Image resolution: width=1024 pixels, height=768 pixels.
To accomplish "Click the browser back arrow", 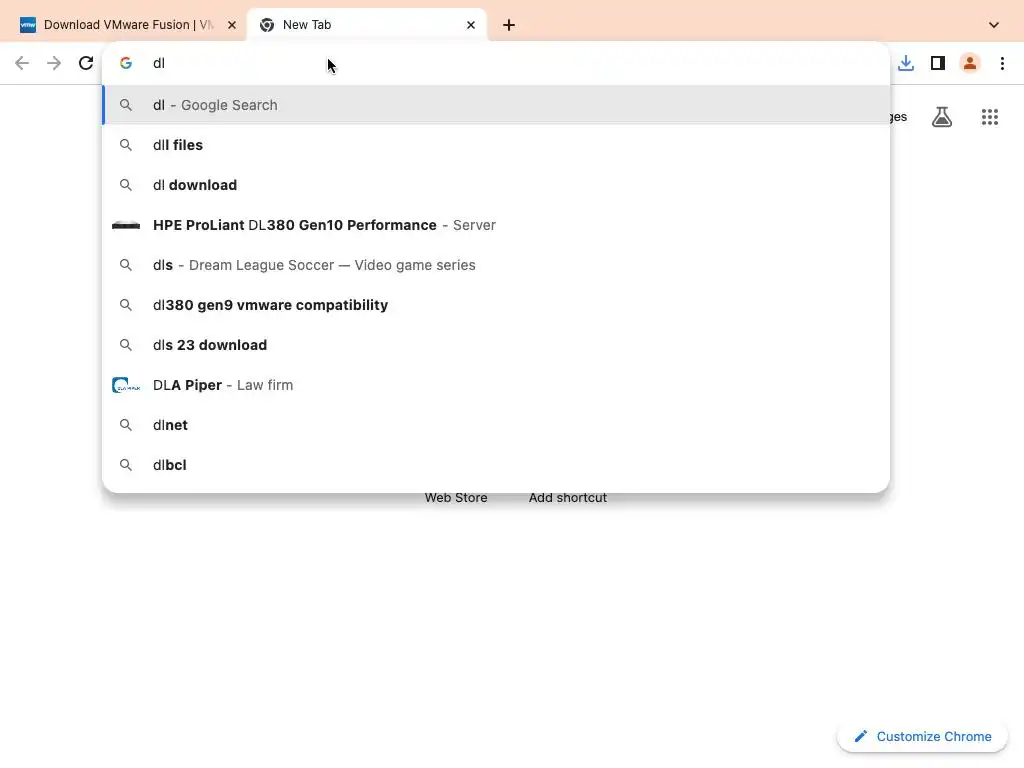I will (x=22, y=63).
